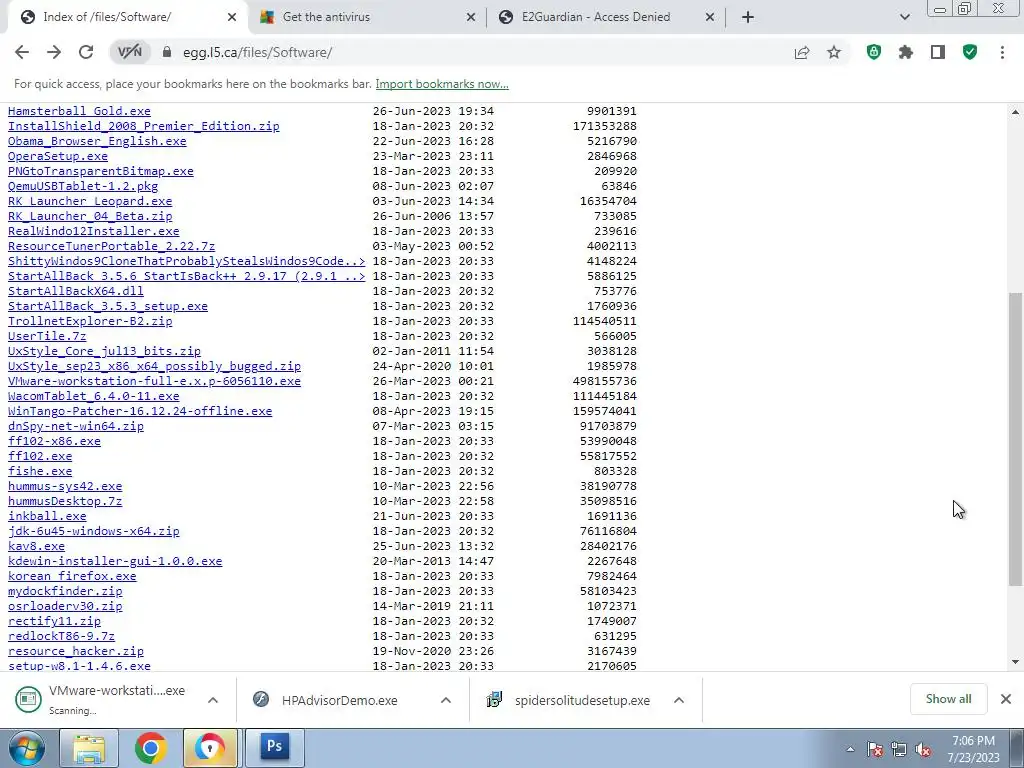Click the scrollbar down arrow
The height and width of the screenshot is (768, 1024).
tap(1015, 662)
